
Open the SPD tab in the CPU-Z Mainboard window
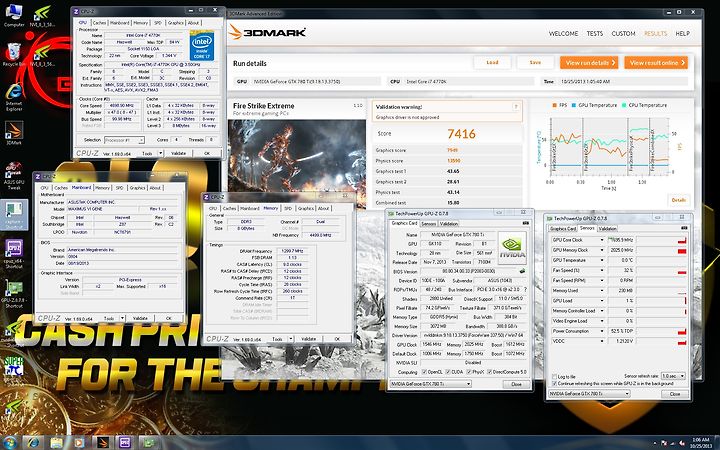pos(119,188)
